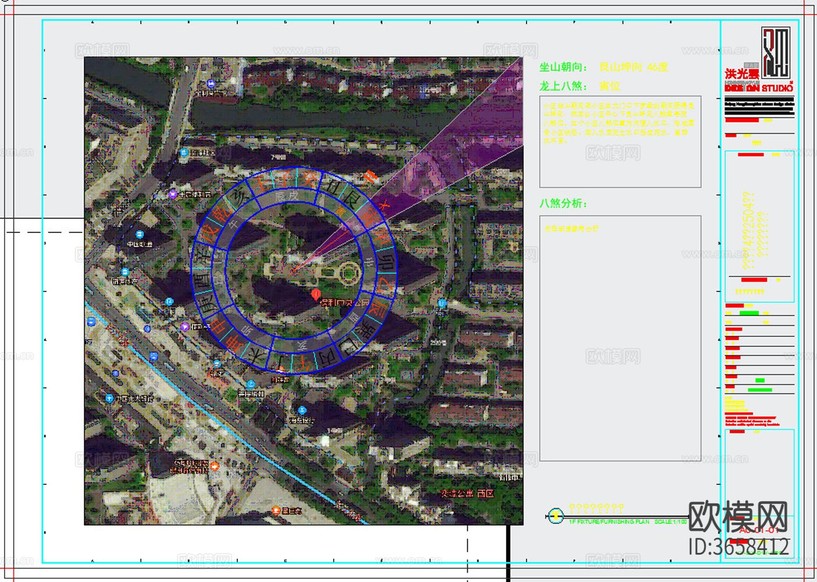Image resolution: width=817 pixels, height=582 pixels.
Task: Click the red location pin on the map
Action: tap(315, 295)
